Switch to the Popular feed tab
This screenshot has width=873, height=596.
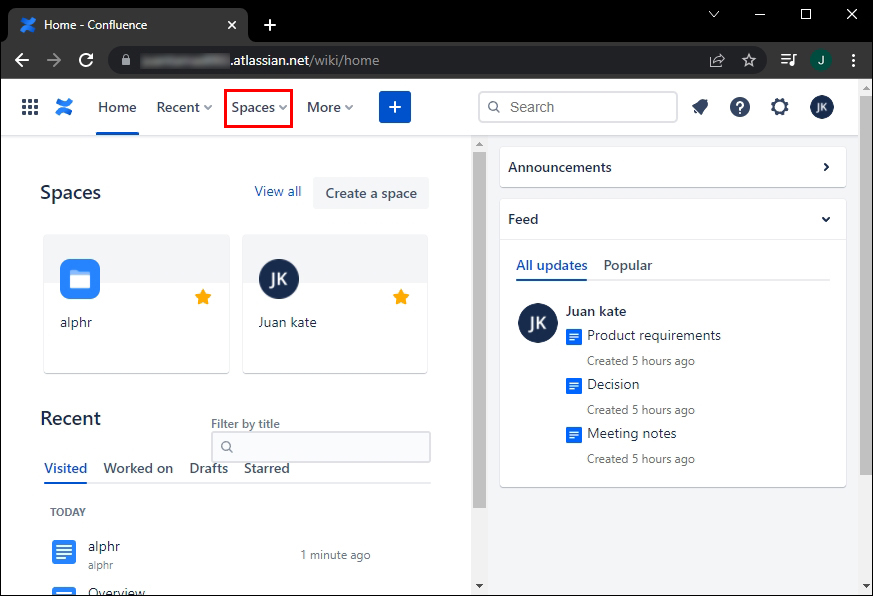click(x=627, y=265)
